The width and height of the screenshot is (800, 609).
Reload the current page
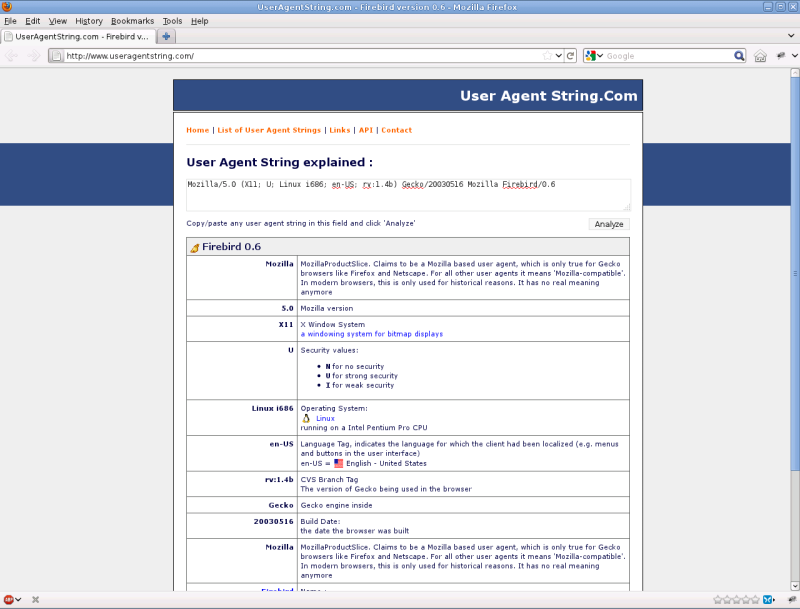[571, 56]
